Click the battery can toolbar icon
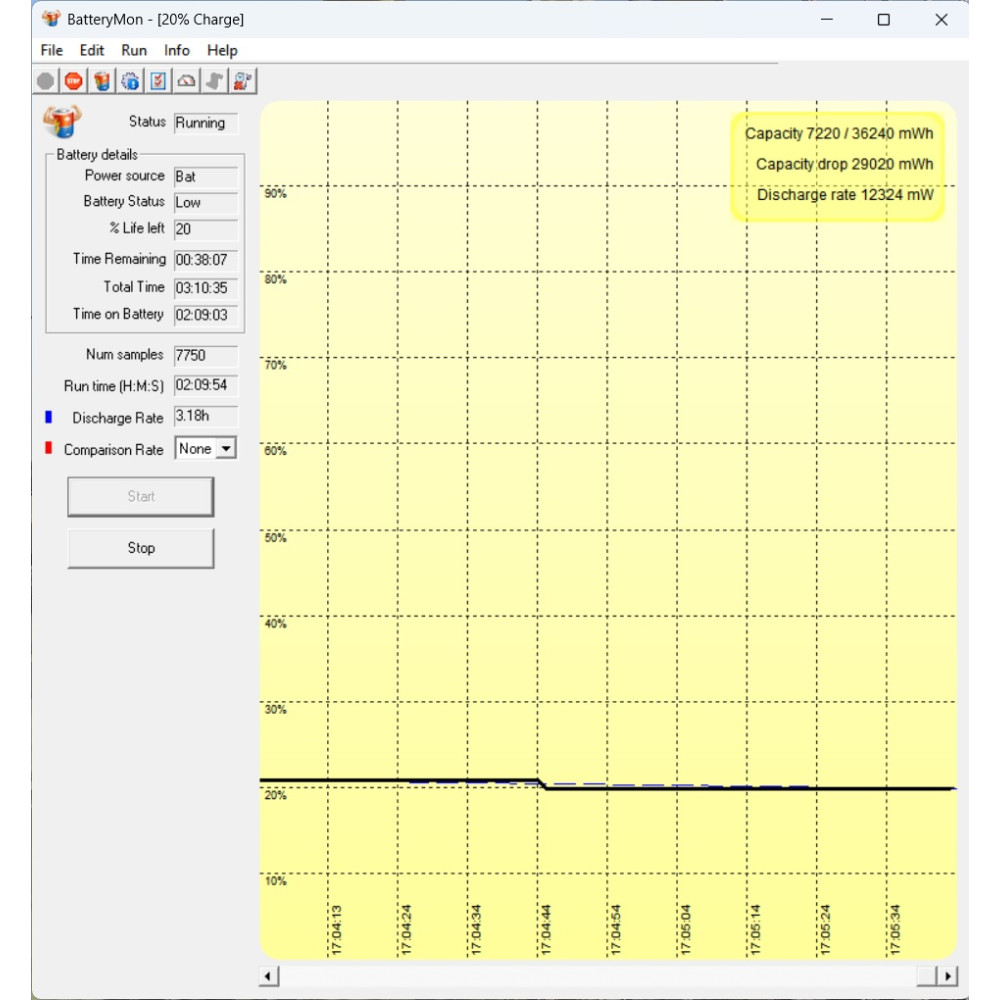 click(x=102, y=81)
